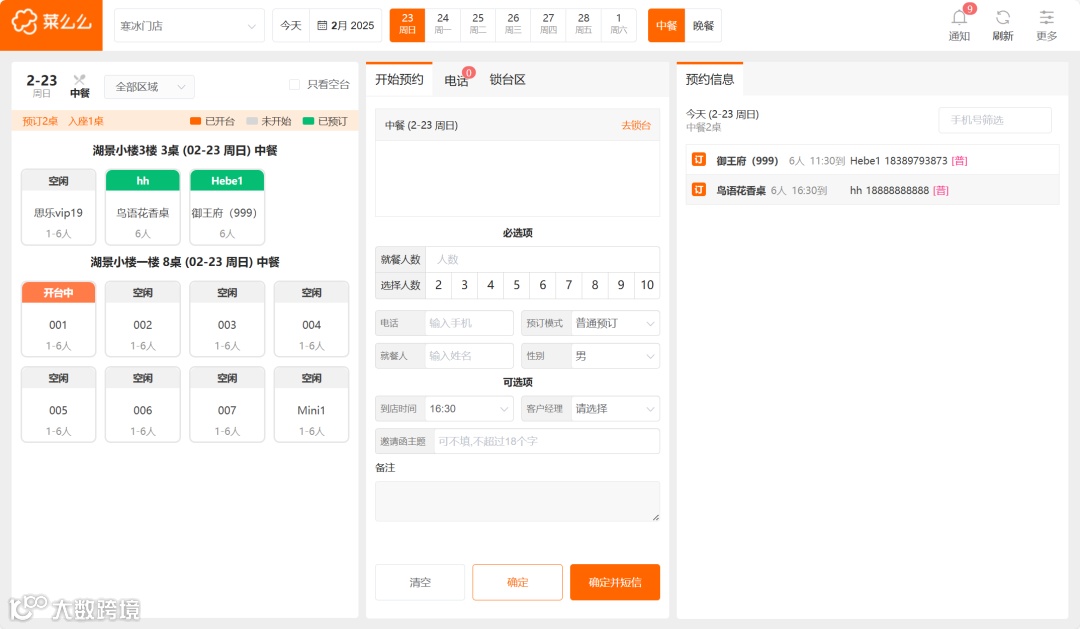Screen dimensions: 1080x629
Task: Select date 23 周日
Action: tap(407, 25)
